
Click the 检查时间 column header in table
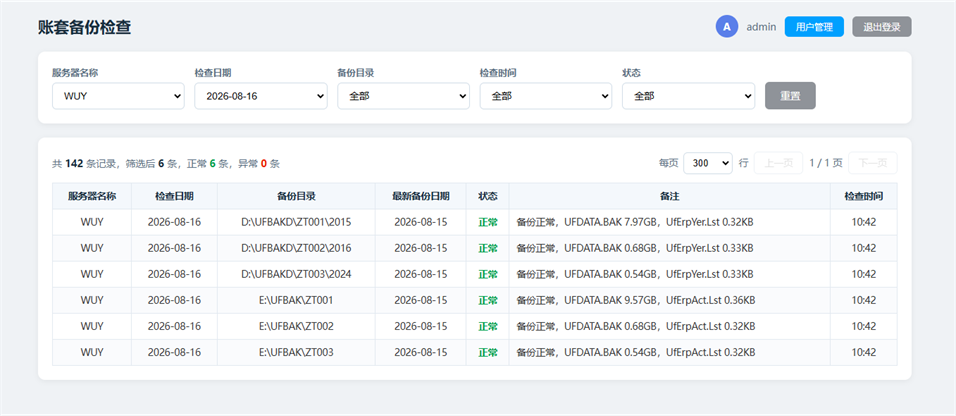pyautogui.click(x=864, y=196)
